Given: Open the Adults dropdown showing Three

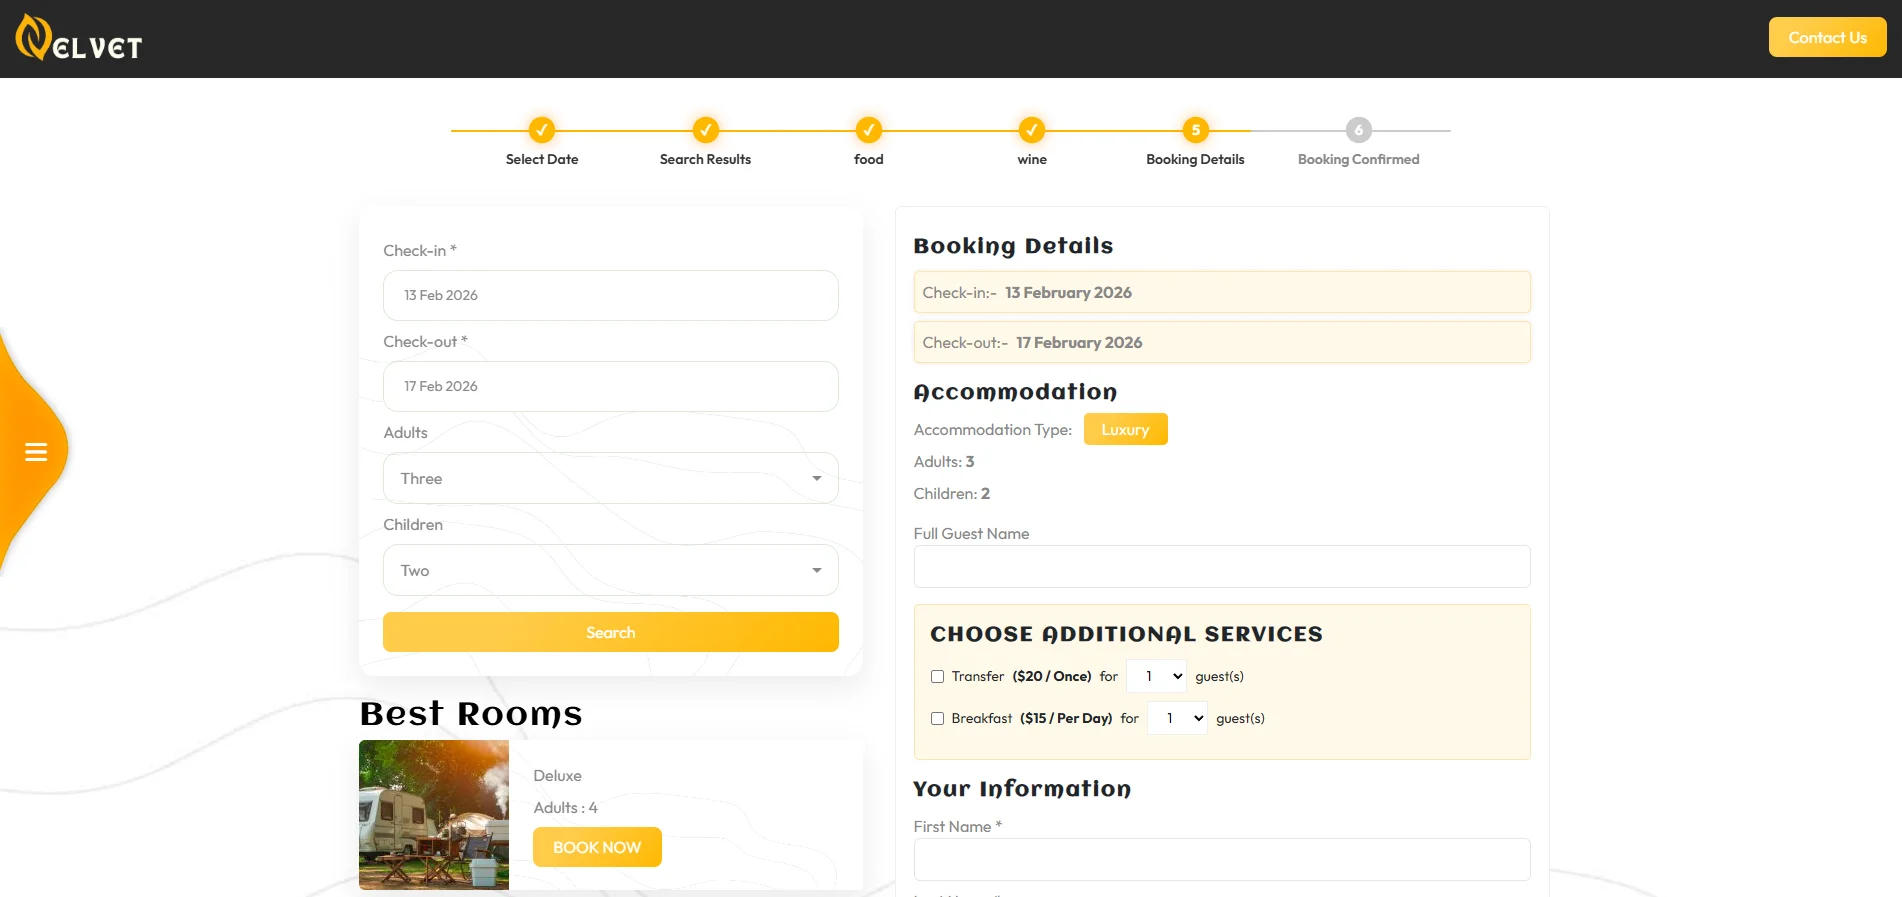Looking at the screenshot, I should pos(610,479).
